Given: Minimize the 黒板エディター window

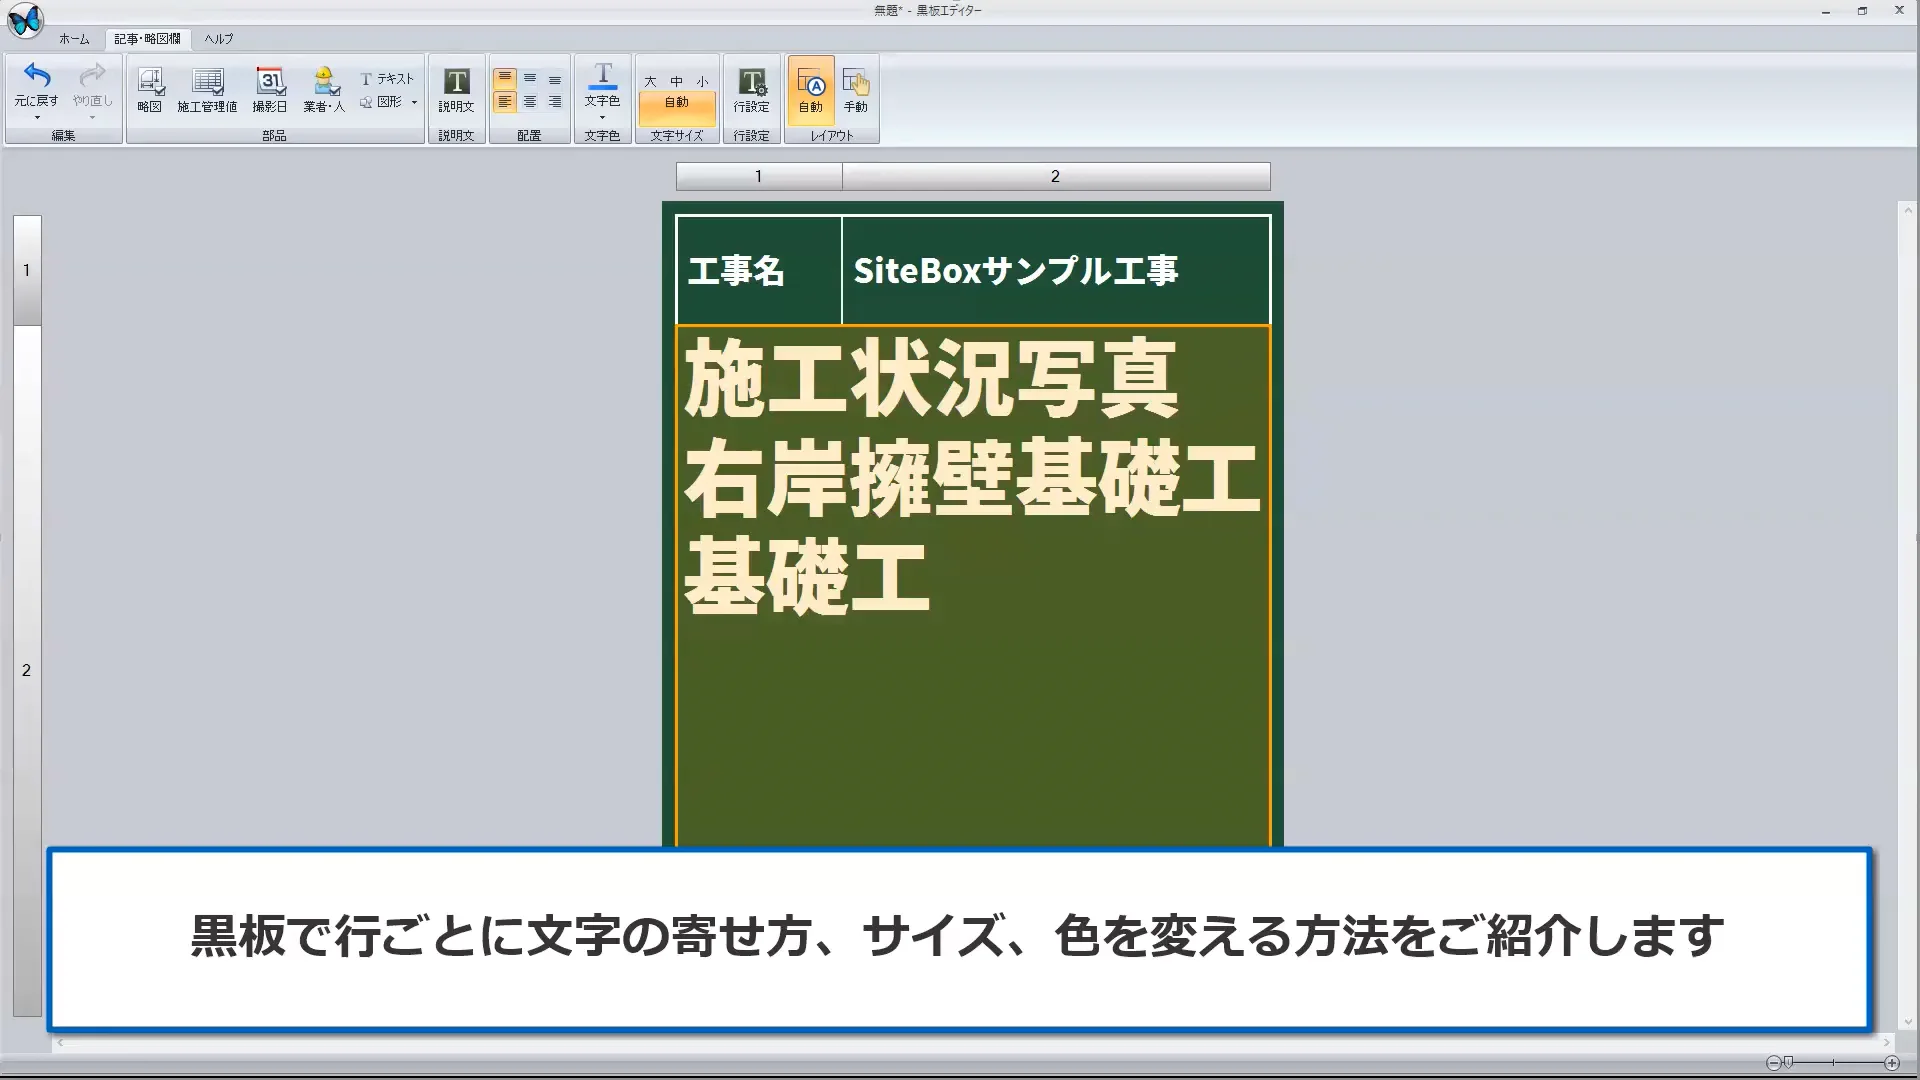Looking at the screenshot, I should pyautogui.click(x=1826, y=11).
